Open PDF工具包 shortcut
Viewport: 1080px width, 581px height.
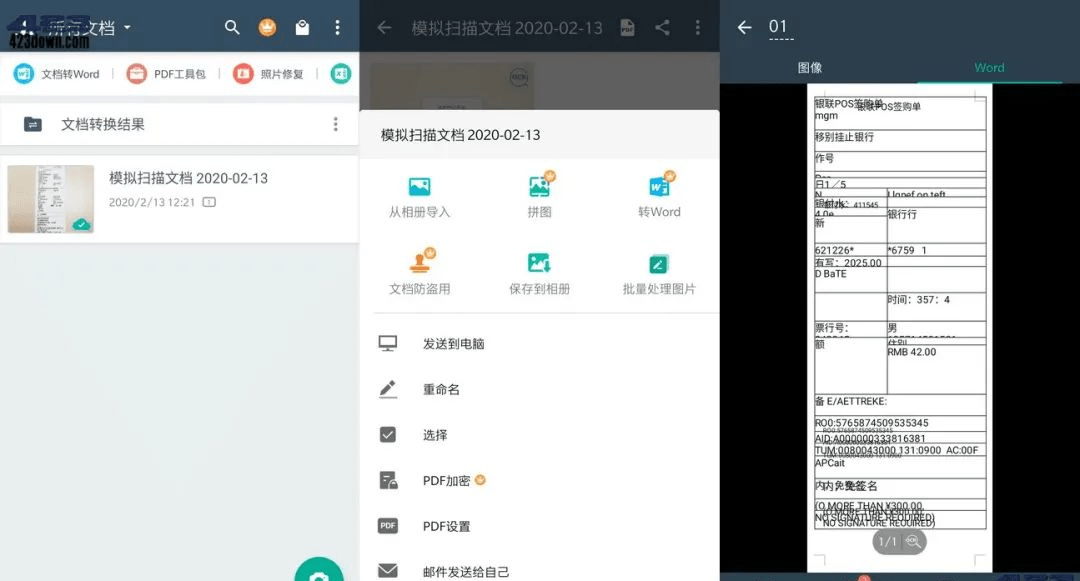tap(166, 74)
